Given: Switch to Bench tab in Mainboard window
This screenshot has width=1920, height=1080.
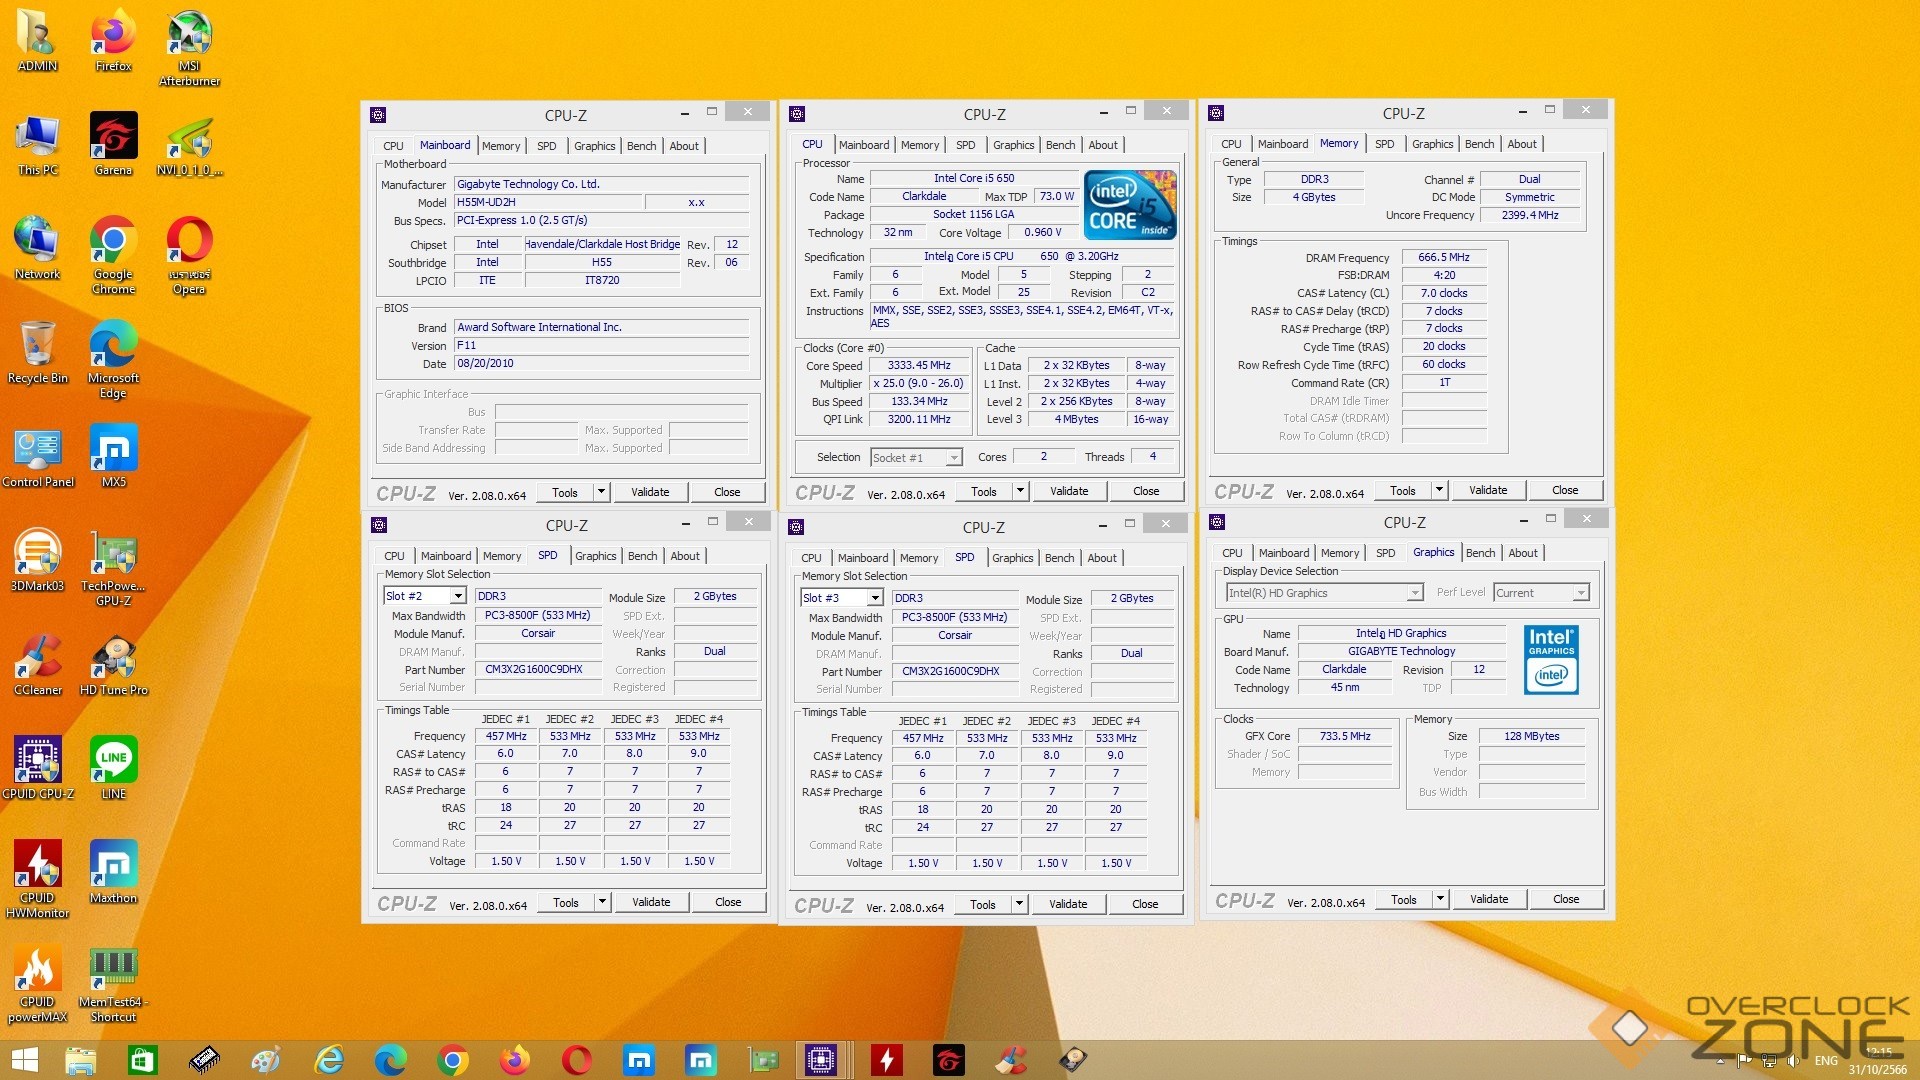Looking at the screenshot, I should [641, 146].
